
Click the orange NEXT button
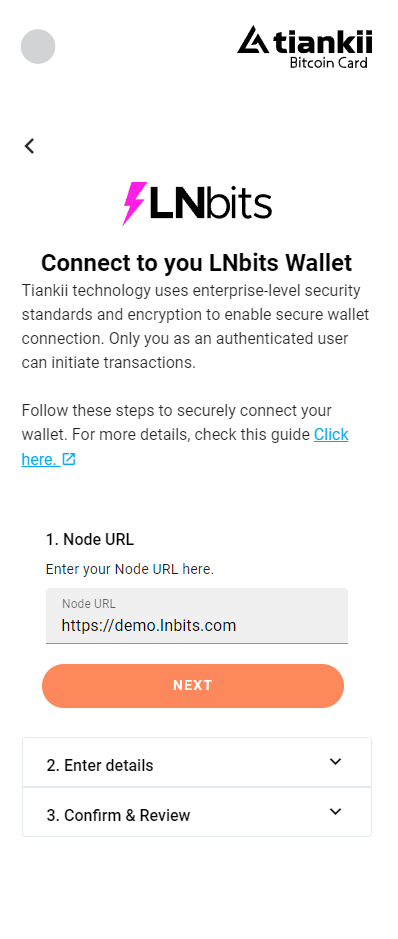point(193,686)
